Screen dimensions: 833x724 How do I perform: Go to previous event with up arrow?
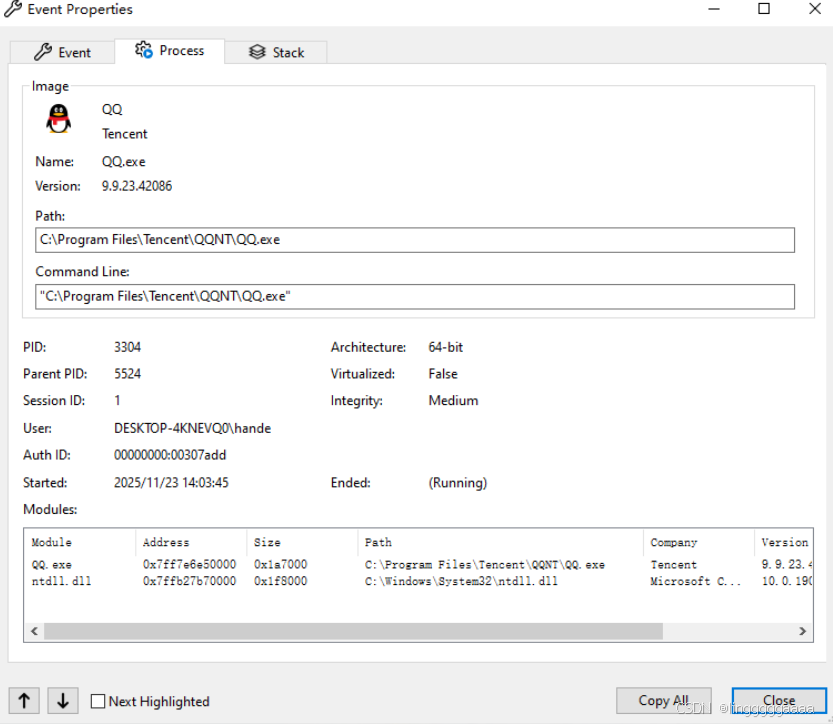[24, 701]
